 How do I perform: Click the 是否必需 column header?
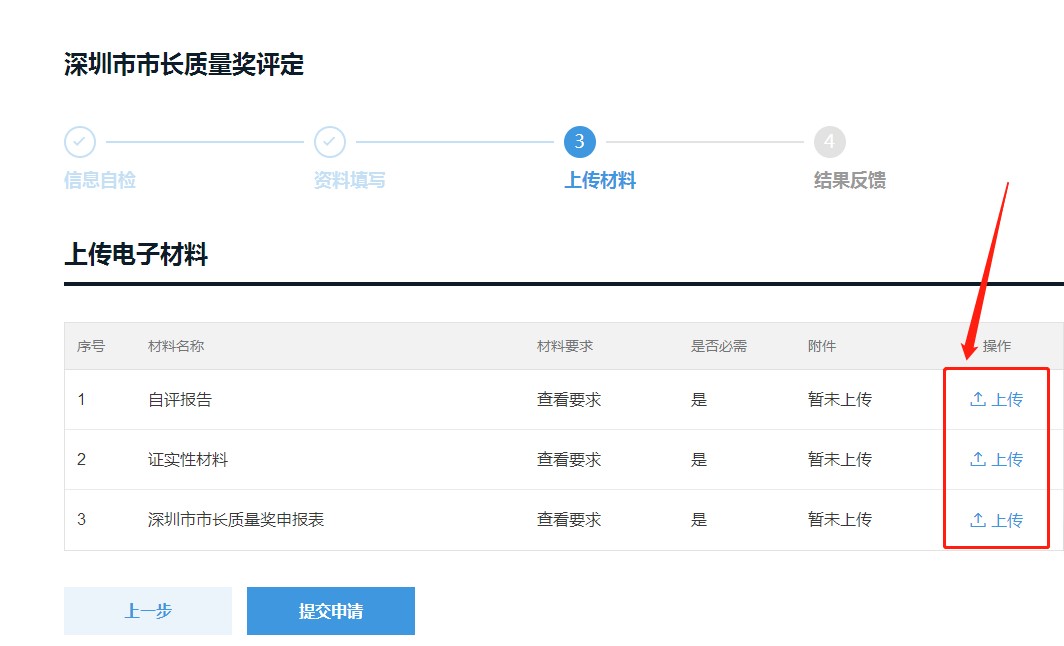[719, 346]
